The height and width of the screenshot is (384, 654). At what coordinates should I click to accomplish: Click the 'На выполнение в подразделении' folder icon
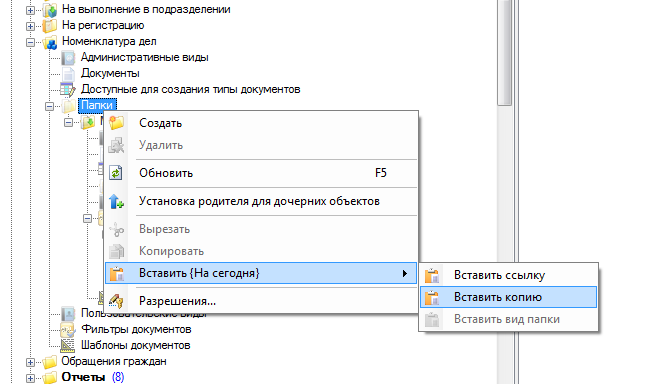50,10
